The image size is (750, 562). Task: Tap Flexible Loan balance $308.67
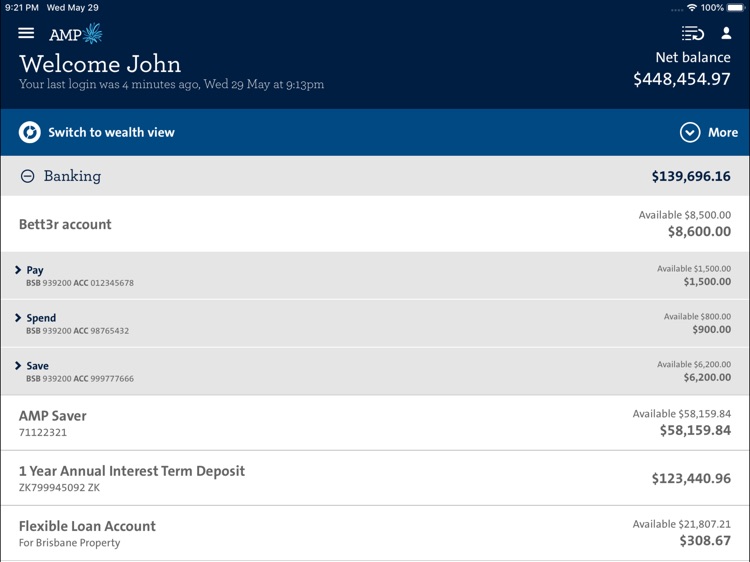pos(705,541)
